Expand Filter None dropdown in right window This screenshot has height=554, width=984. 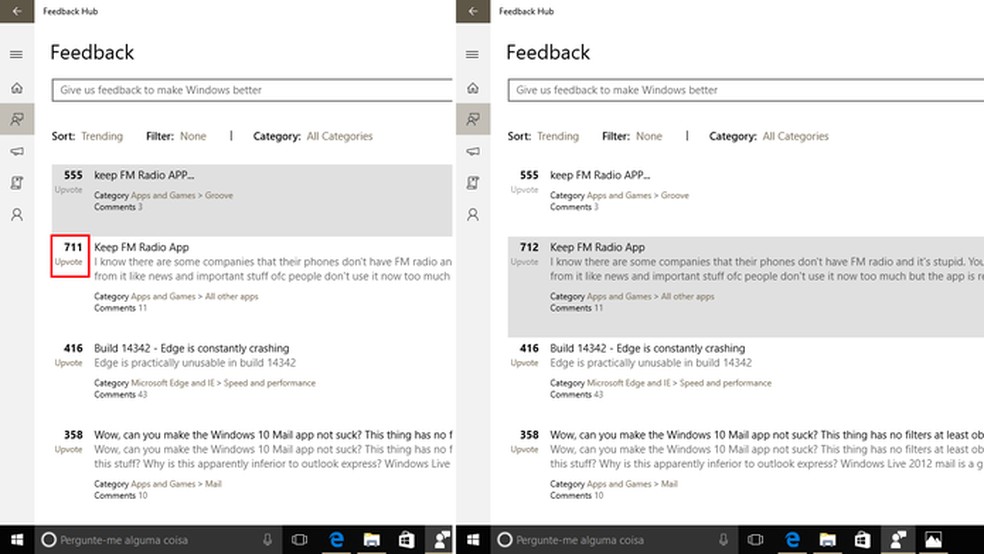coord(649,136)
